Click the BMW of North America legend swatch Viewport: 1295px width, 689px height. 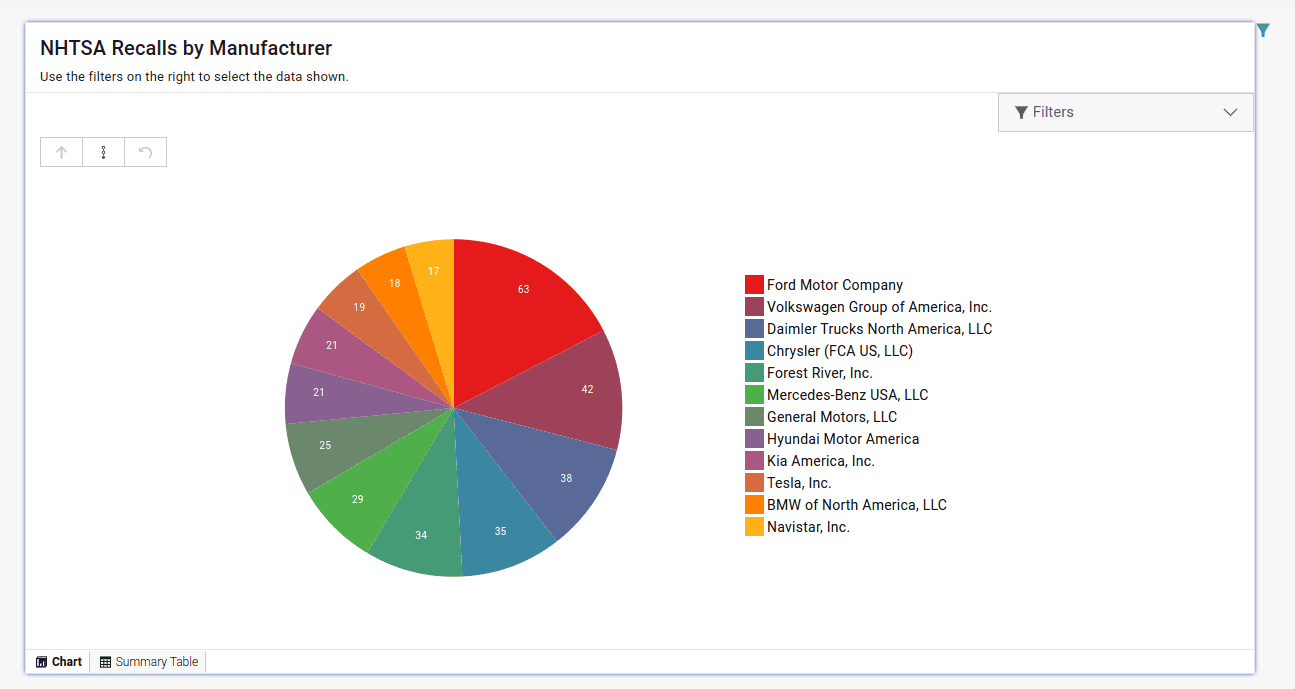tap(754, 505)
